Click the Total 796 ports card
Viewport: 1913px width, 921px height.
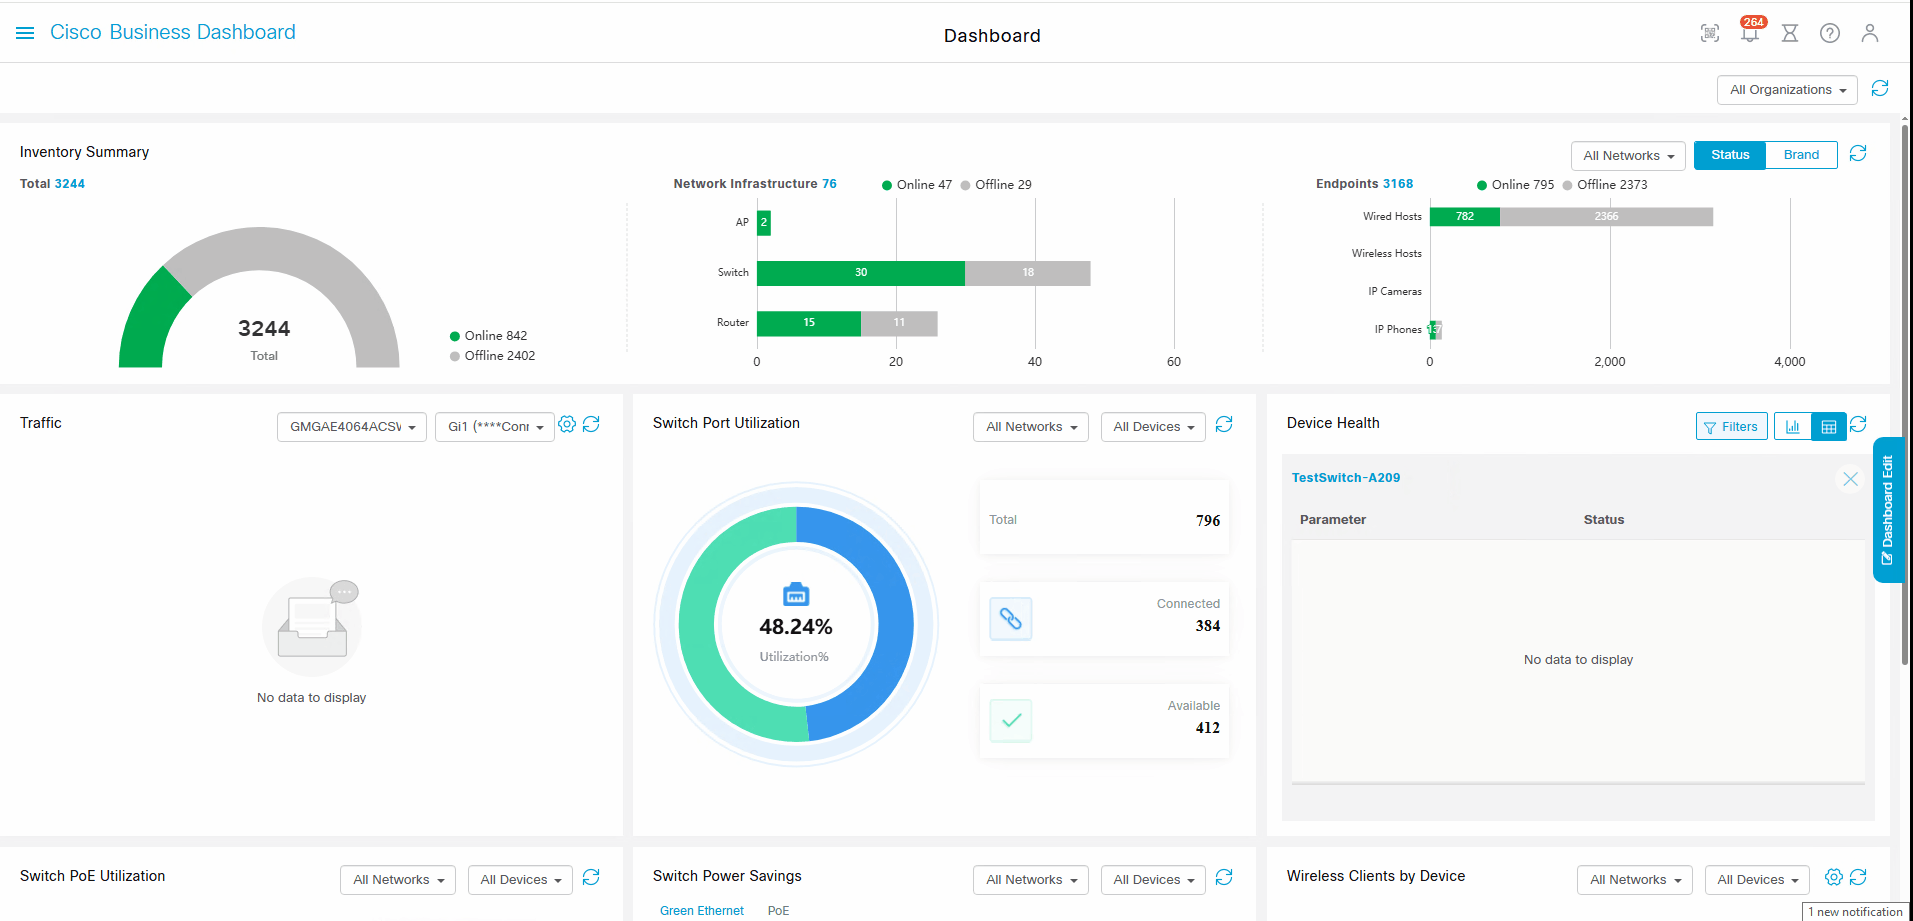coord(1104,518)
